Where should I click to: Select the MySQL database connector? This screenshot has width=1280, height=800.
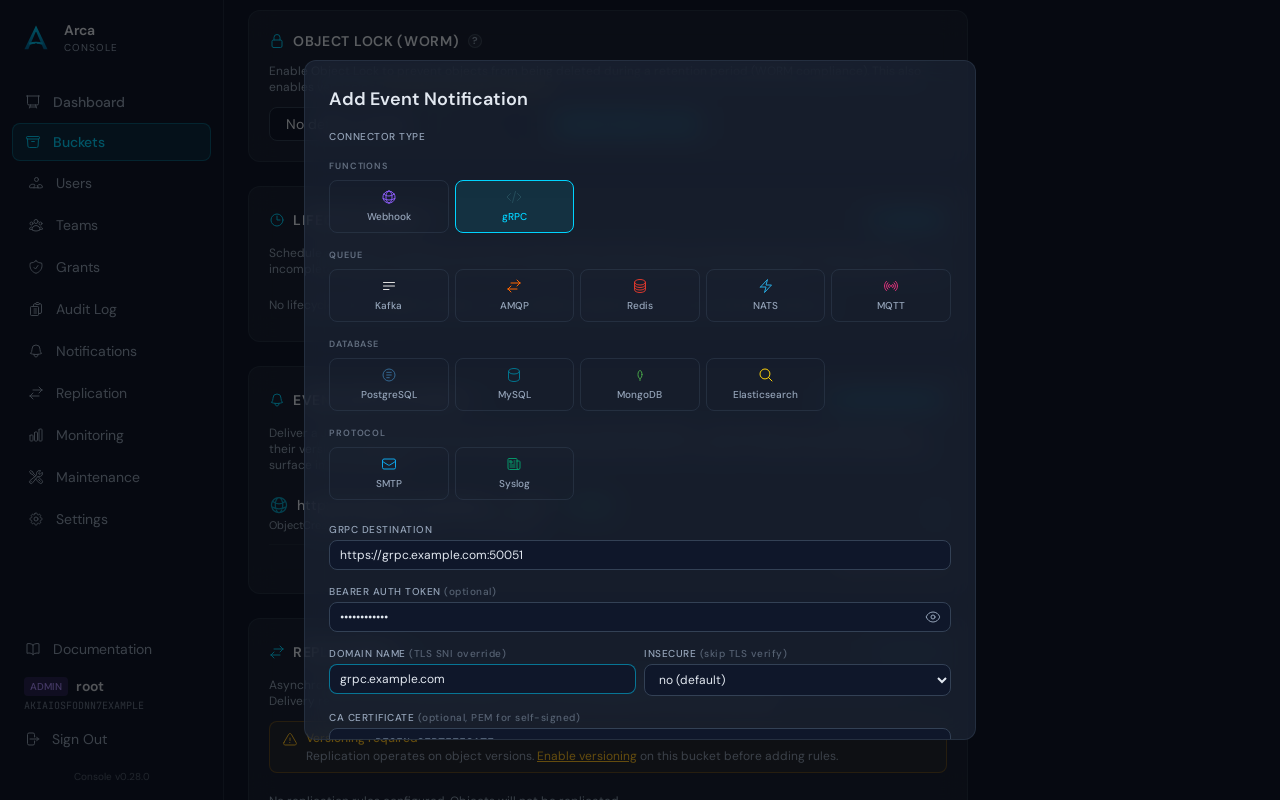tap(514, 384)
